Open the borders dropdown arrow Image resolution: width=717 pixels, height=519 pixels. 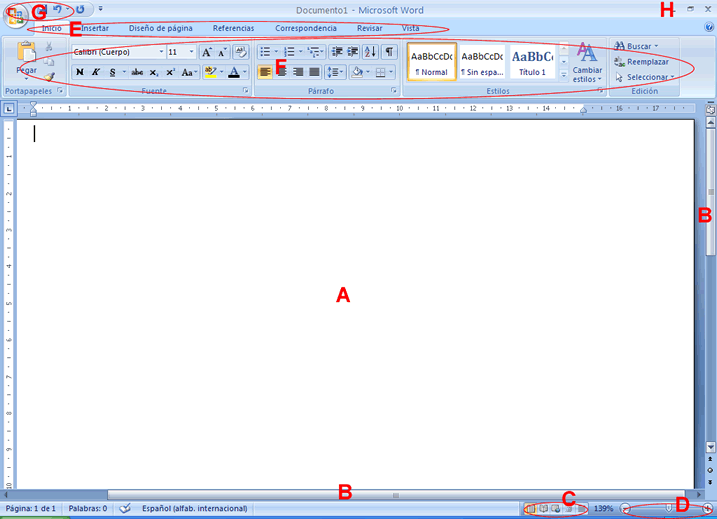click(391, 72)
